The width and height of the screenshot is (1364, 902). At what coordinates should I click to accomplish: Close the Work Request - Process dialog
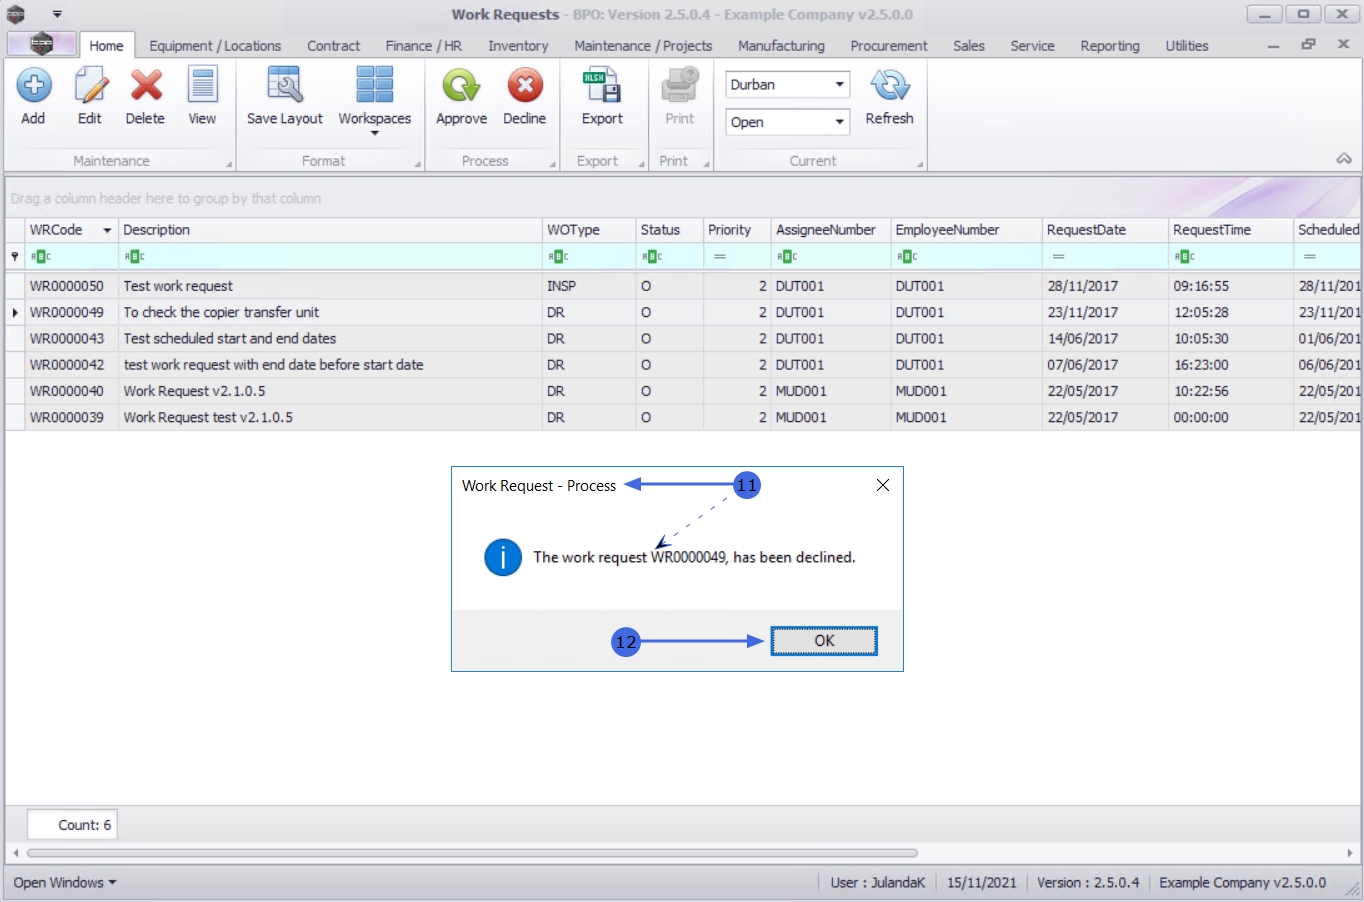[882, 485]
